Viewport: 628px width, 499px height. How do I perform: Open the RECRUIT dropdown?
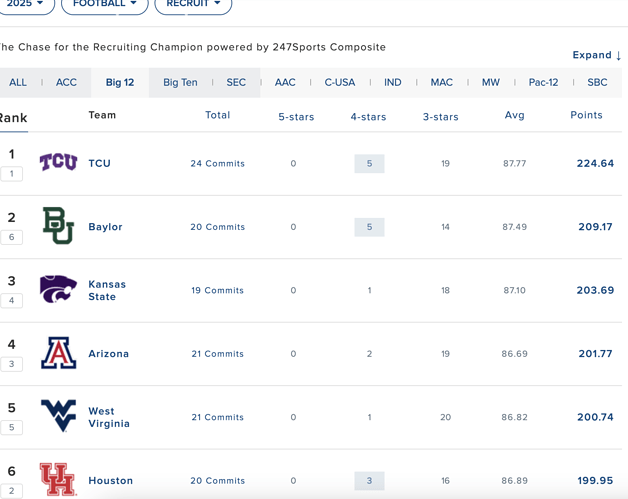click(x=193, y=4)
